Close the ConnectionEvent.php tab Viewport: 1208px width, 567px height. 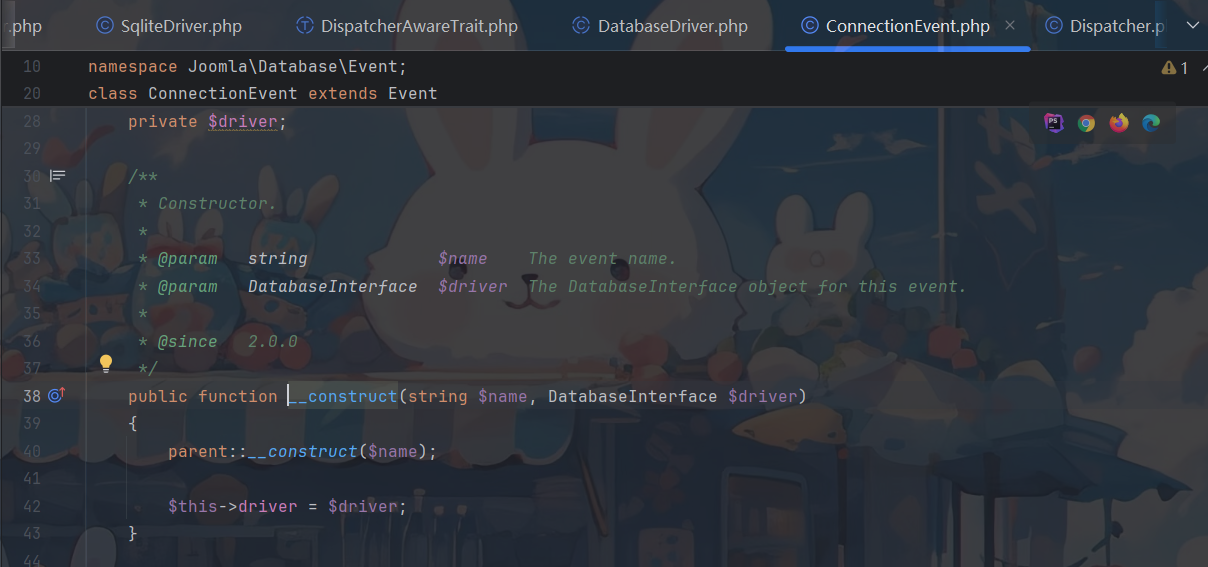click(1010, 26)
